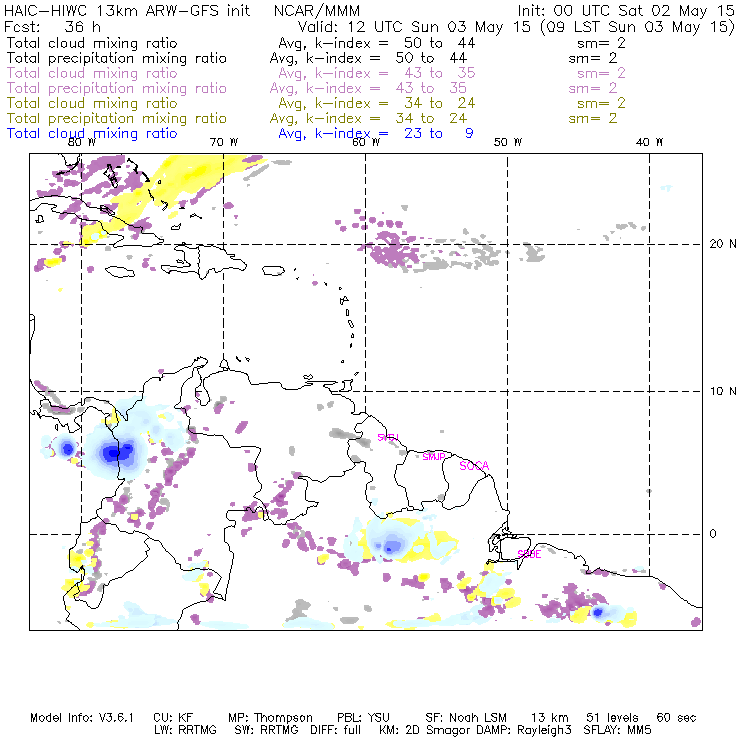Click the "60 sec" timestep text
The image size is (740, 740).
point(676,718)
